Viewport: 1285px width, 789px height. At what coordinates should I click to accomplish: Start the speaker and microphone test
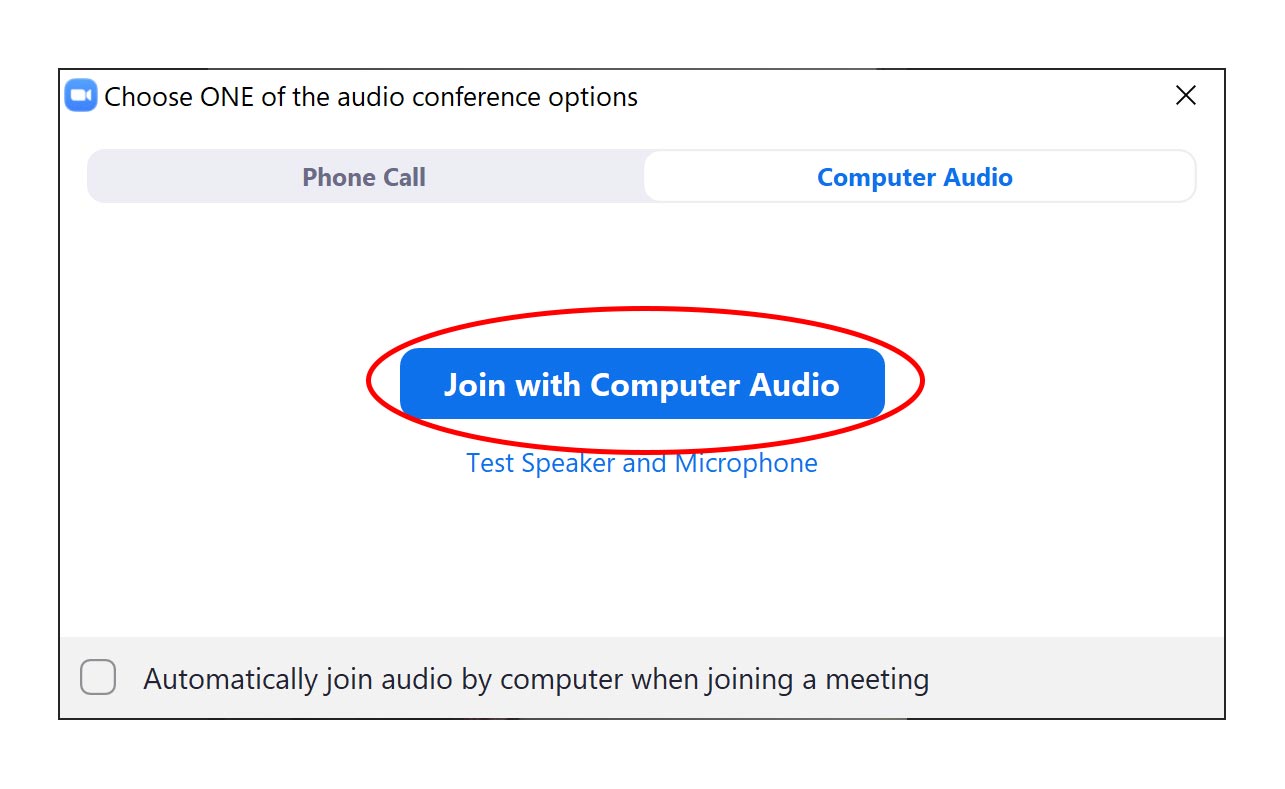pos(641,462)
